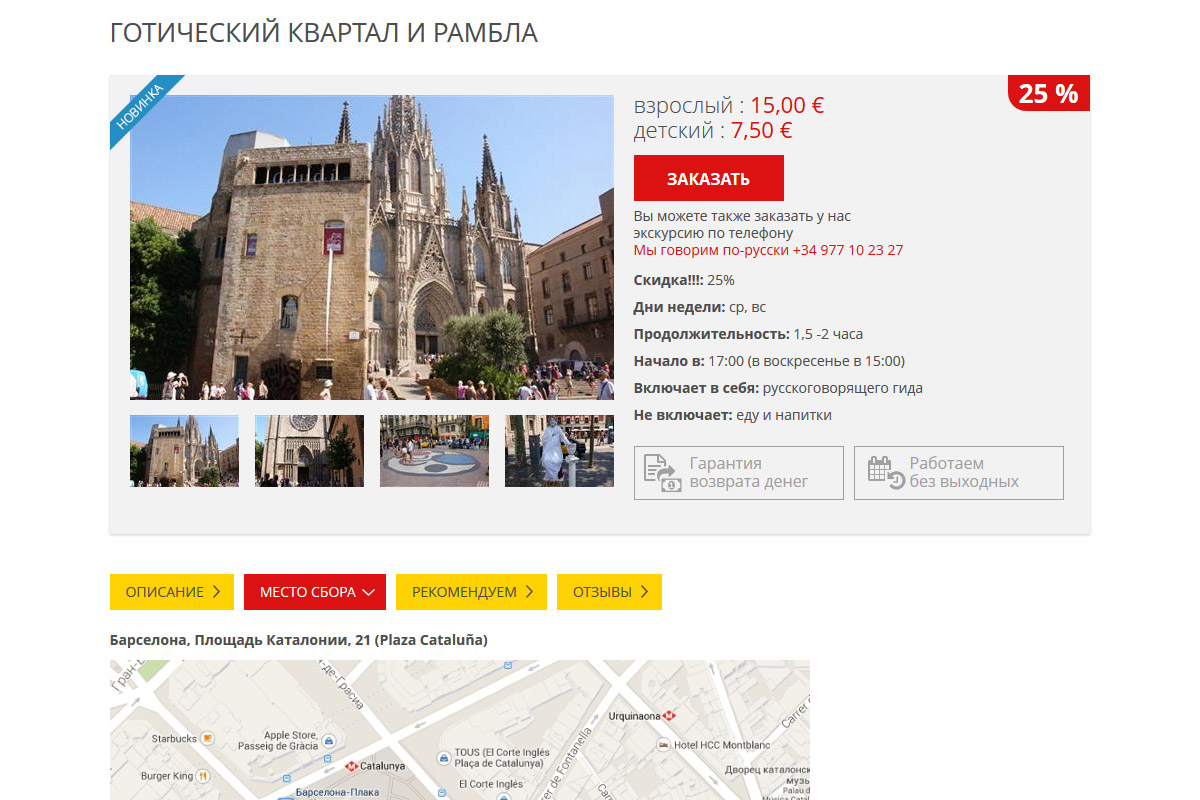Click the main Gothic cathedral photo
Viewport: 1200px width, 800px height.
pyautogui.click(x=372, y=247)
